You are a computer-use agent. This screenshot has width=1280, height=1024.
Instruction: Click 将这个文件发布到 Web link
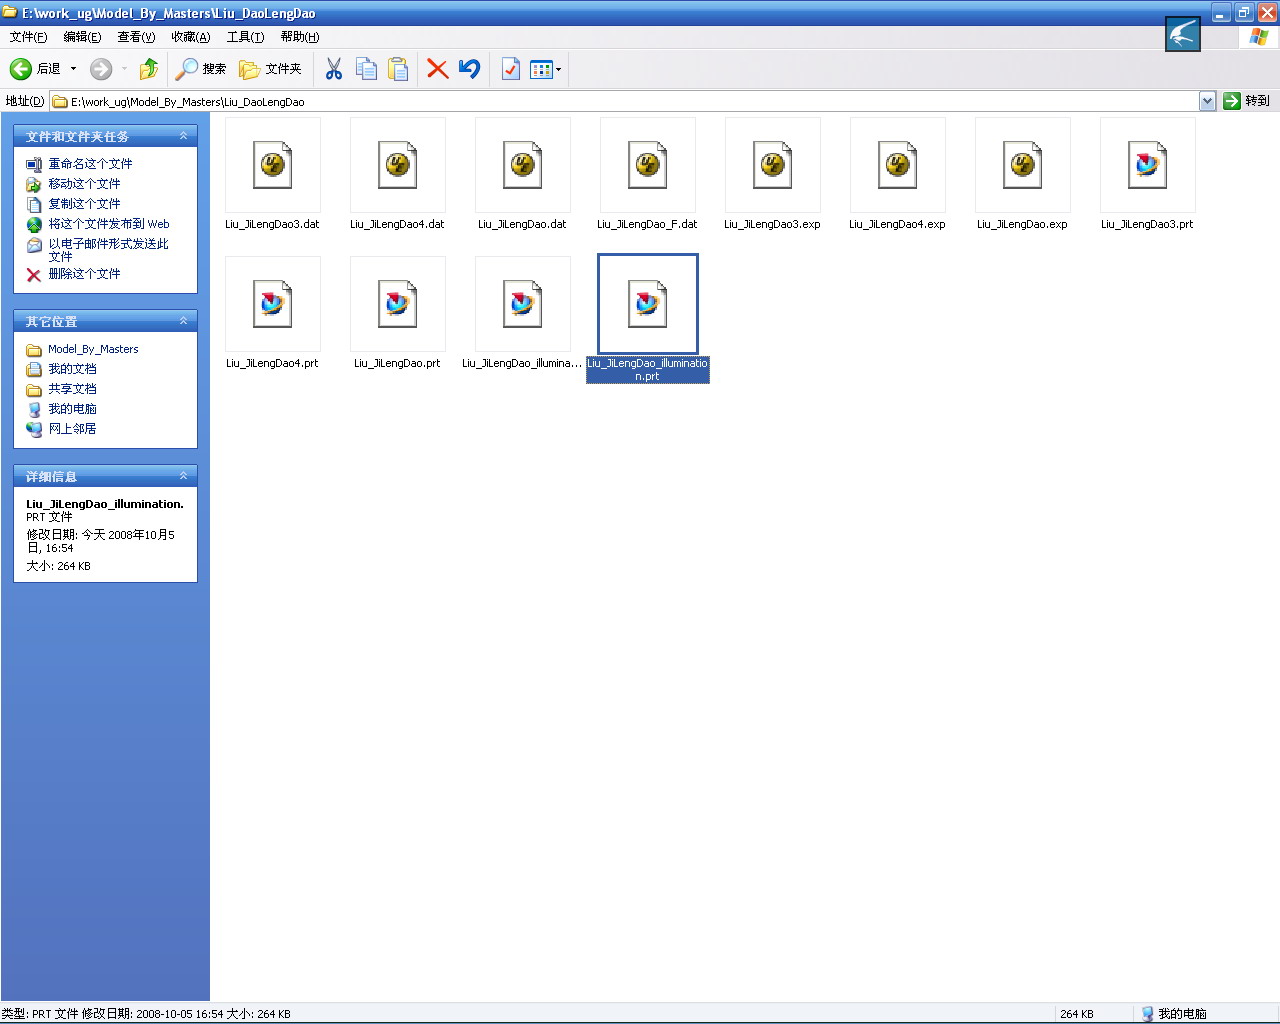[x=109, y=224]
